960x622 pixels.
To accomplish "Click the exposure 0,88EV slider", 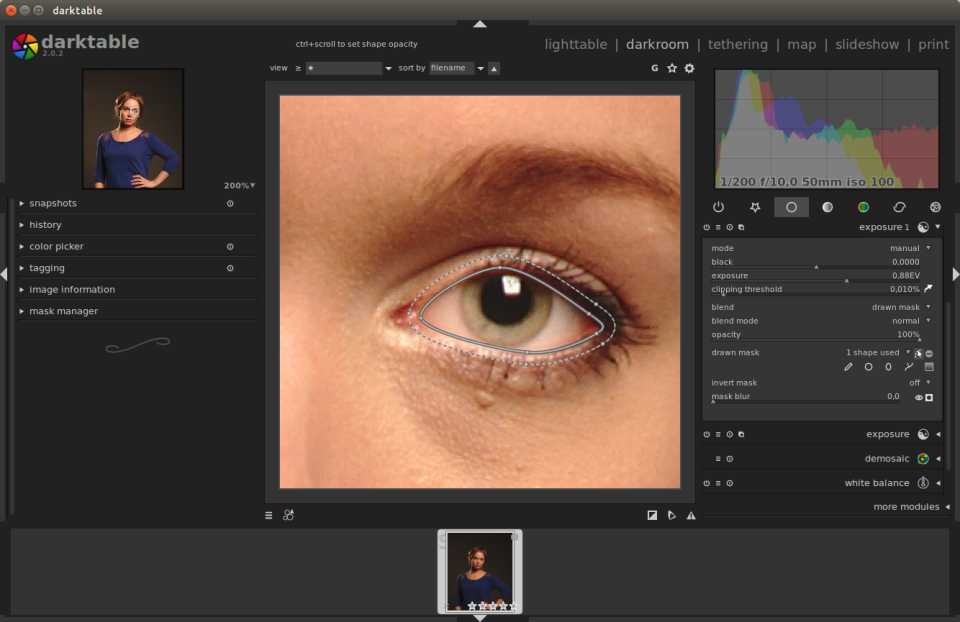I will [816, 276].
